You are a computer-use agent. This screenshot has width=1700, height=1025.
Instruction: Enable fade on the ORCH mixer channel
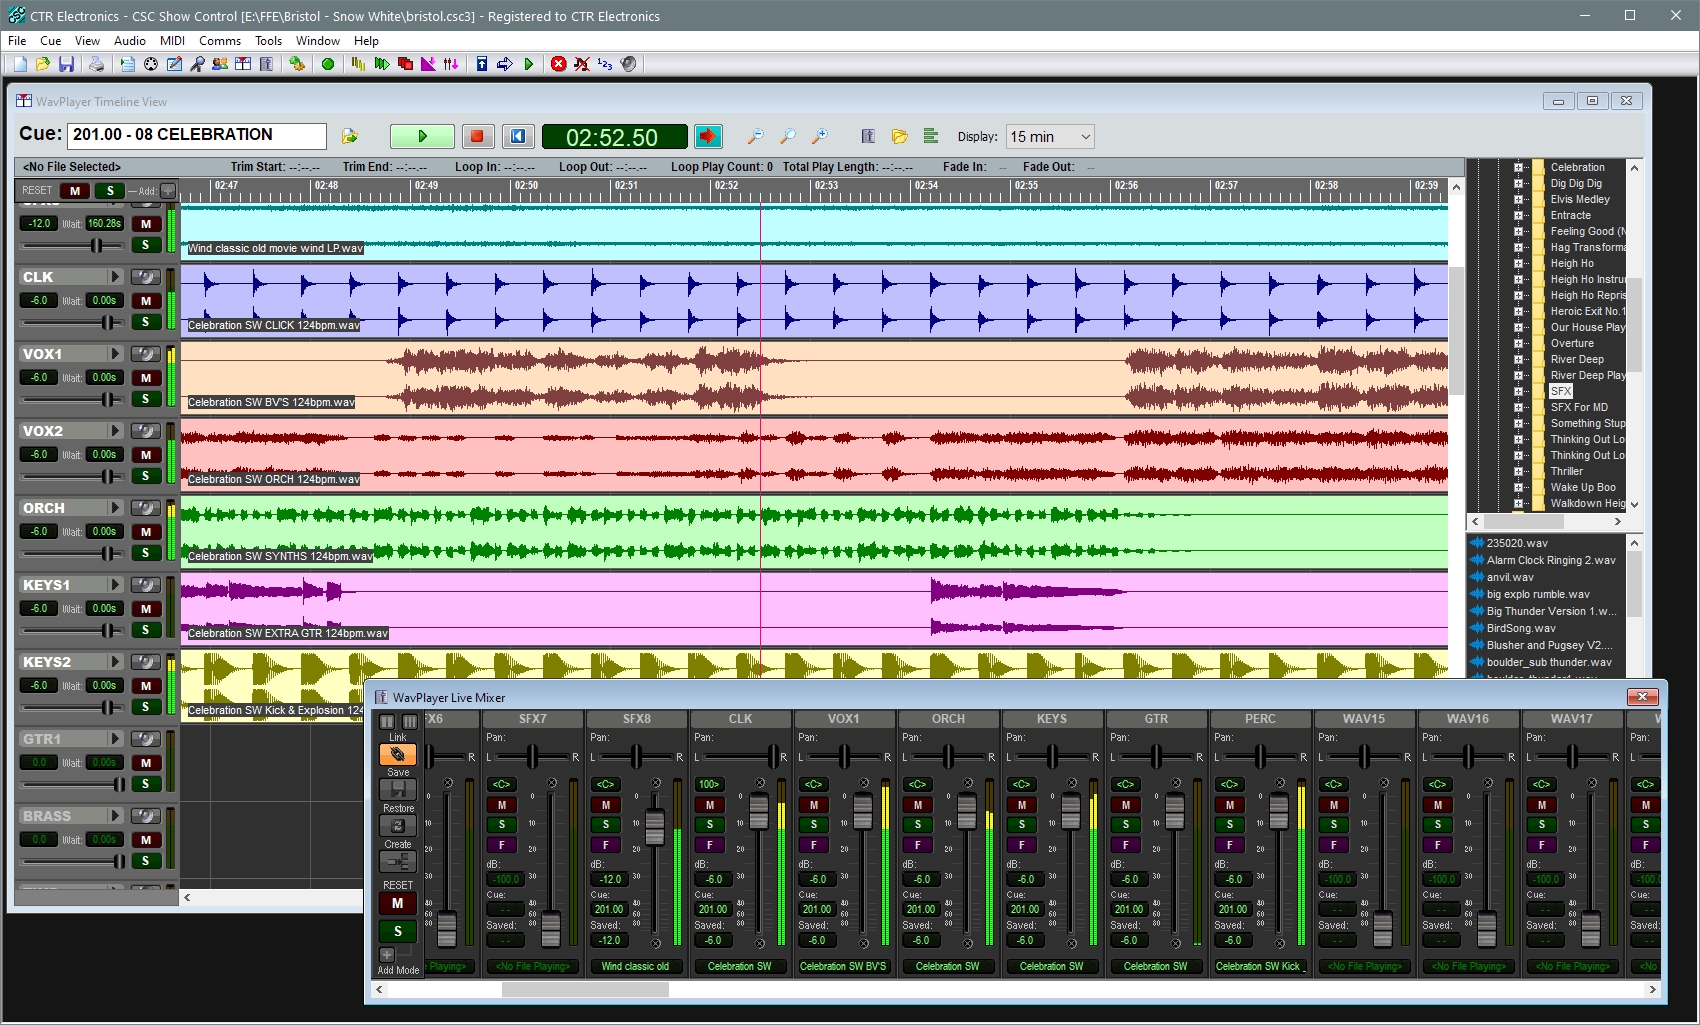[x=917, y=844]
